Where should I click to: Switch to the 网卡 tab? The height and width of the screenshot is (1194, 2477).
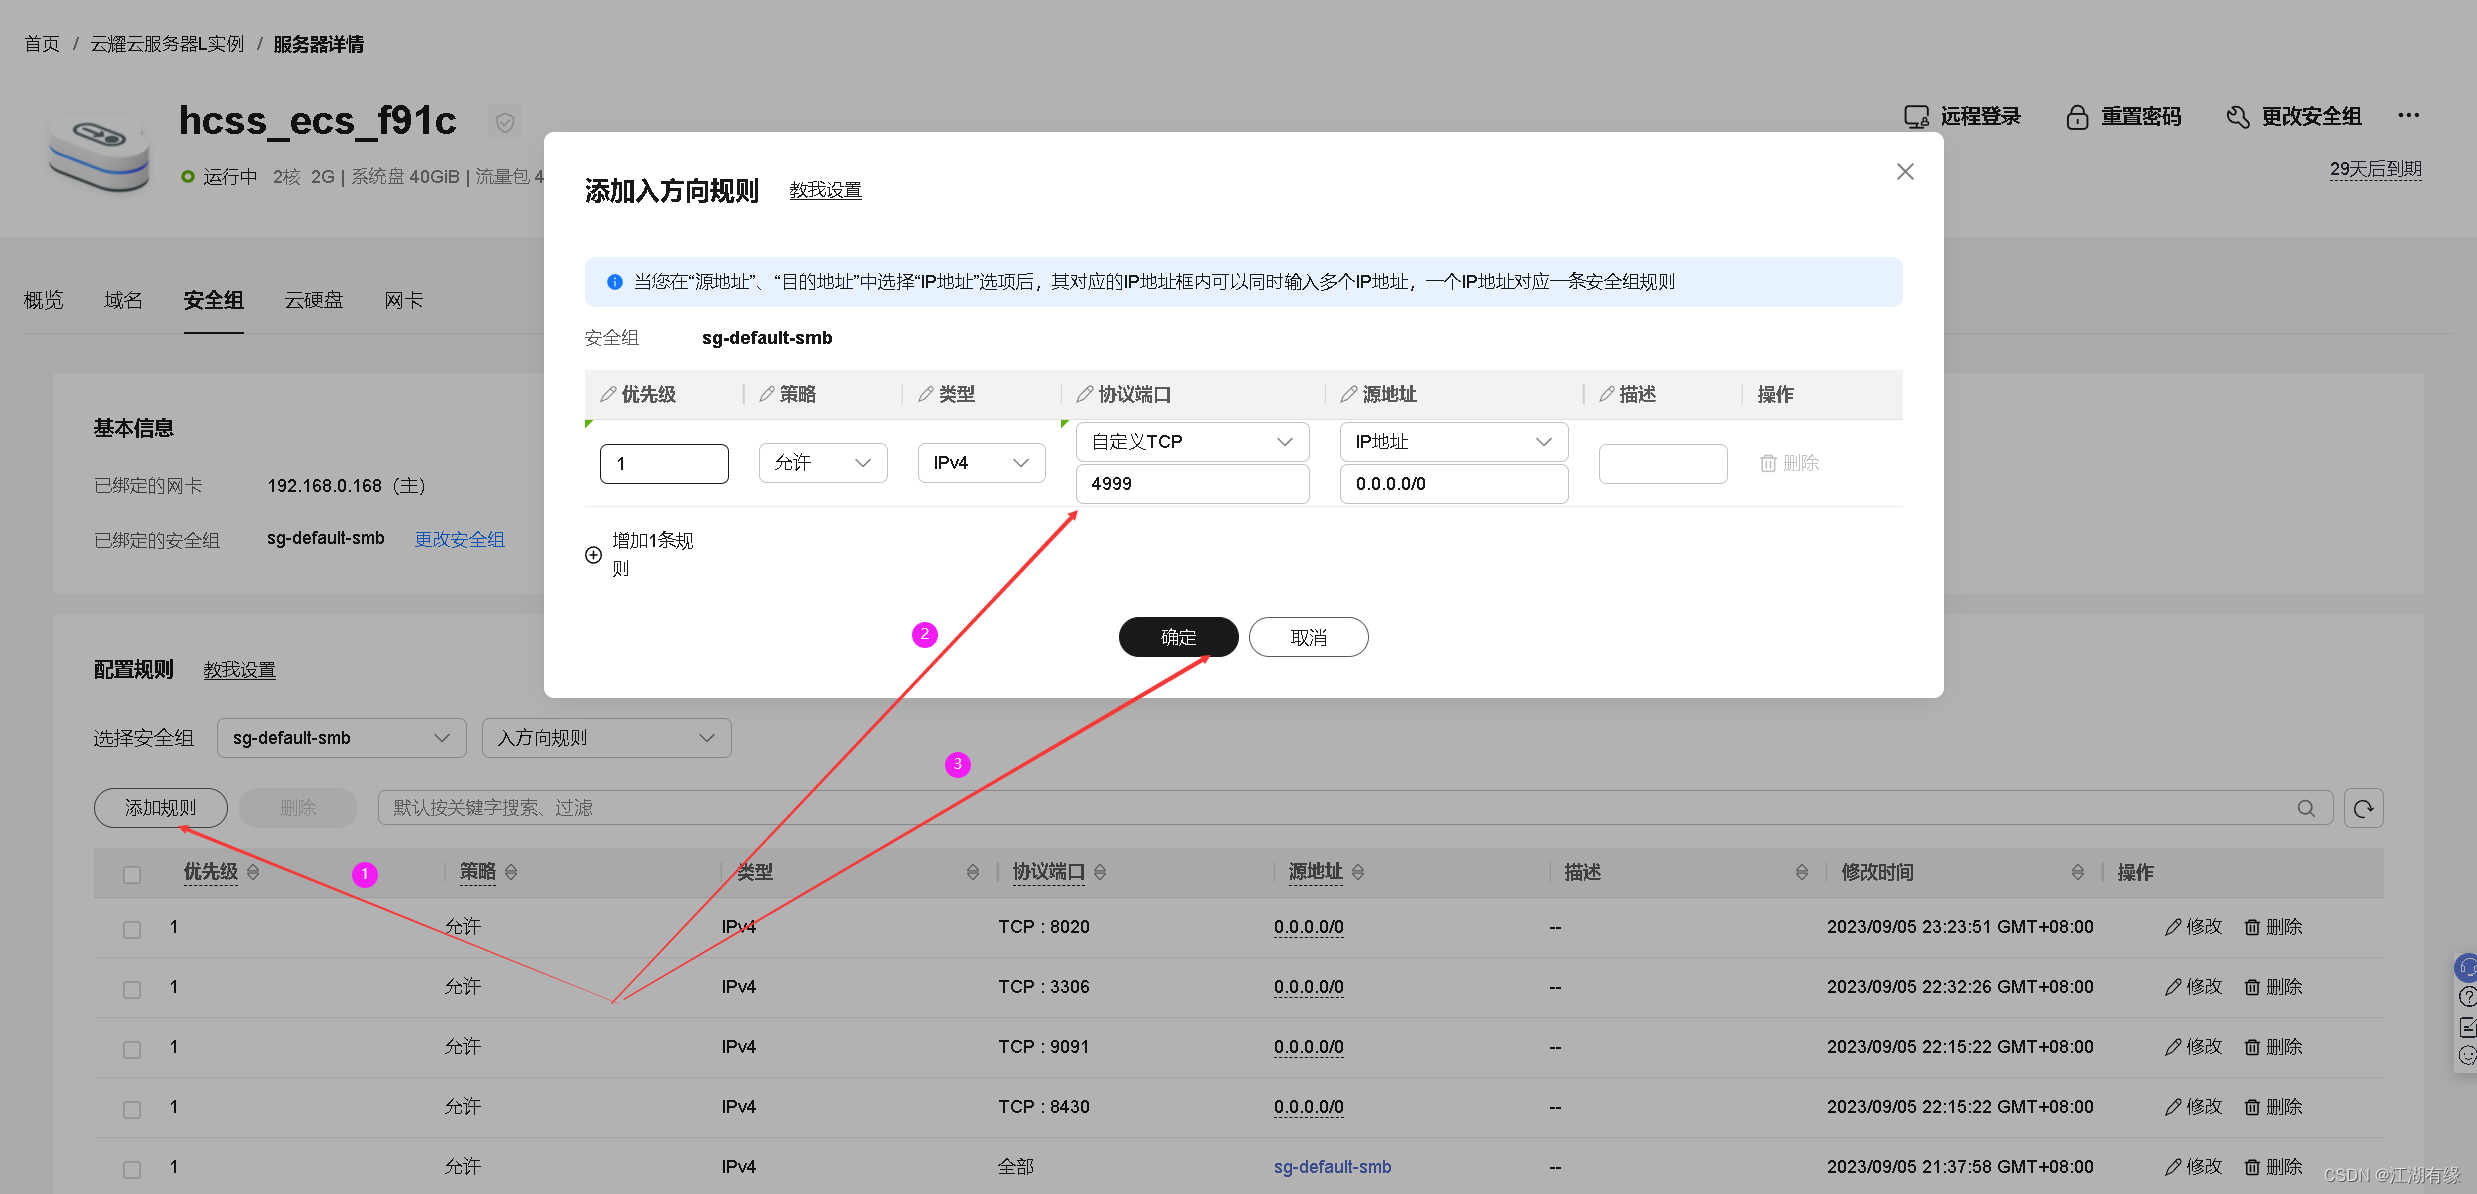pyautogui.click(x=403, y=299)
